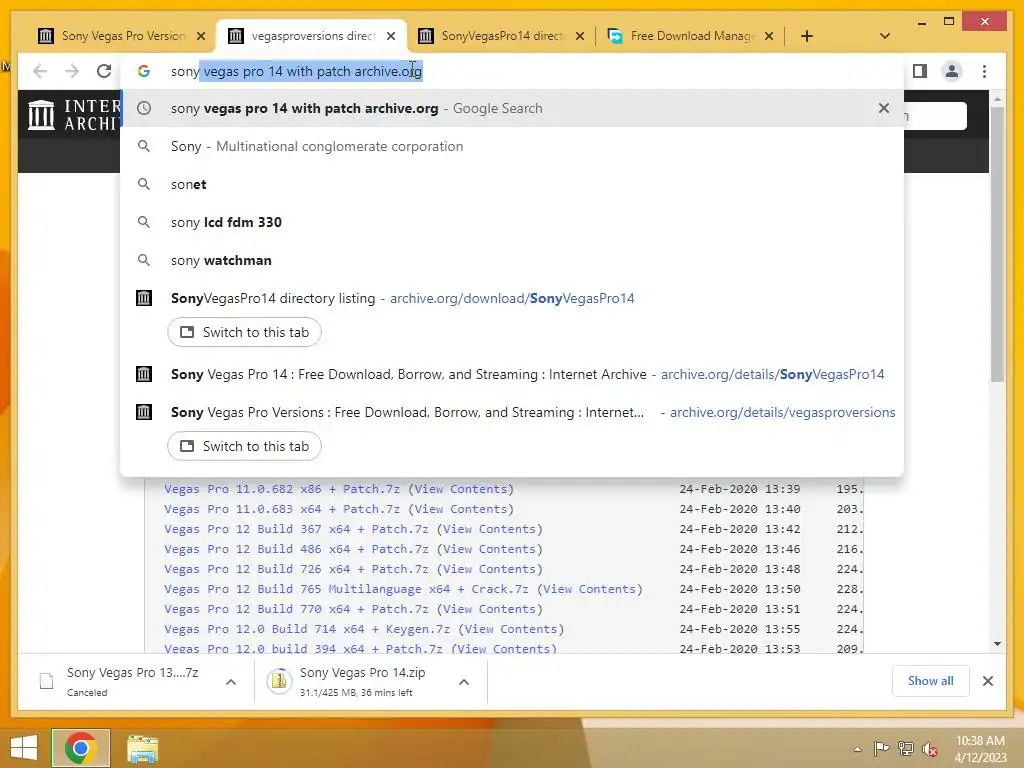Close the SonyVegasPro14 directory tab

click(x=579, y=36)
